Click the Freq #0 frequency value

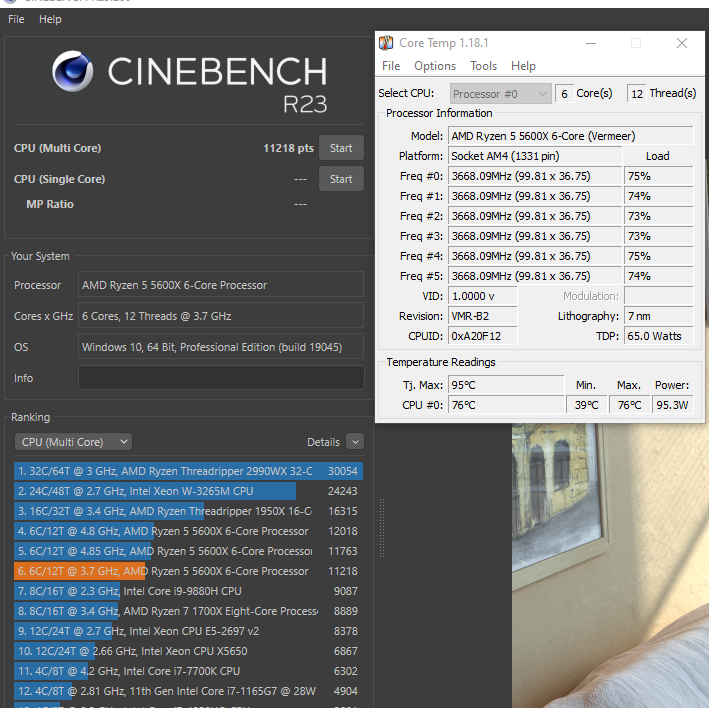535,176
